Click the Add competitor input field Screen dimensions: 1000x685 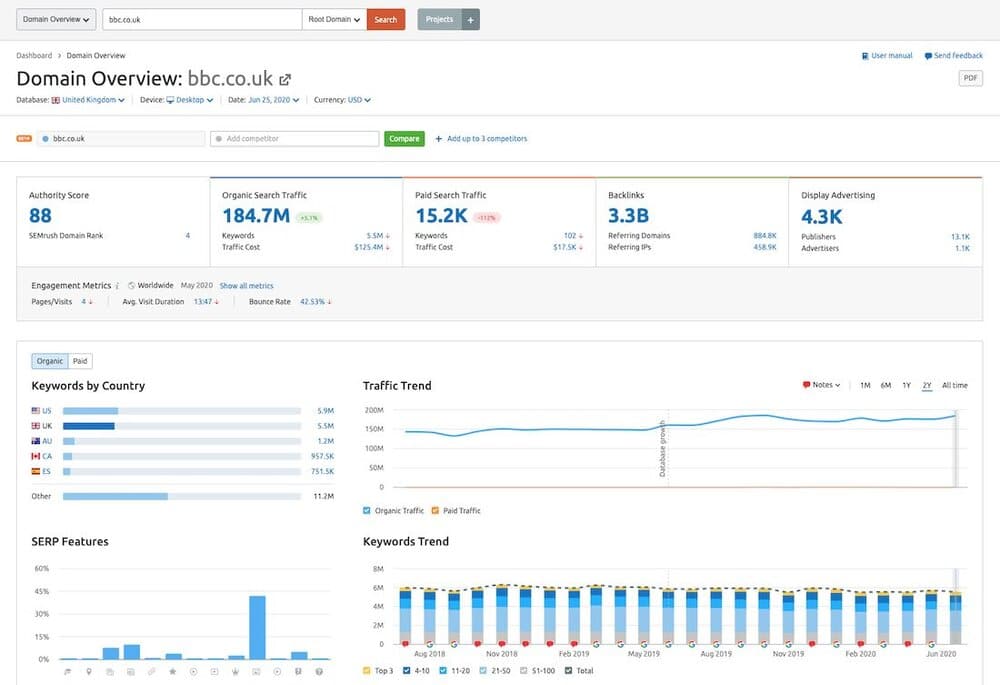pyautogui.click(x=295, y=138)
